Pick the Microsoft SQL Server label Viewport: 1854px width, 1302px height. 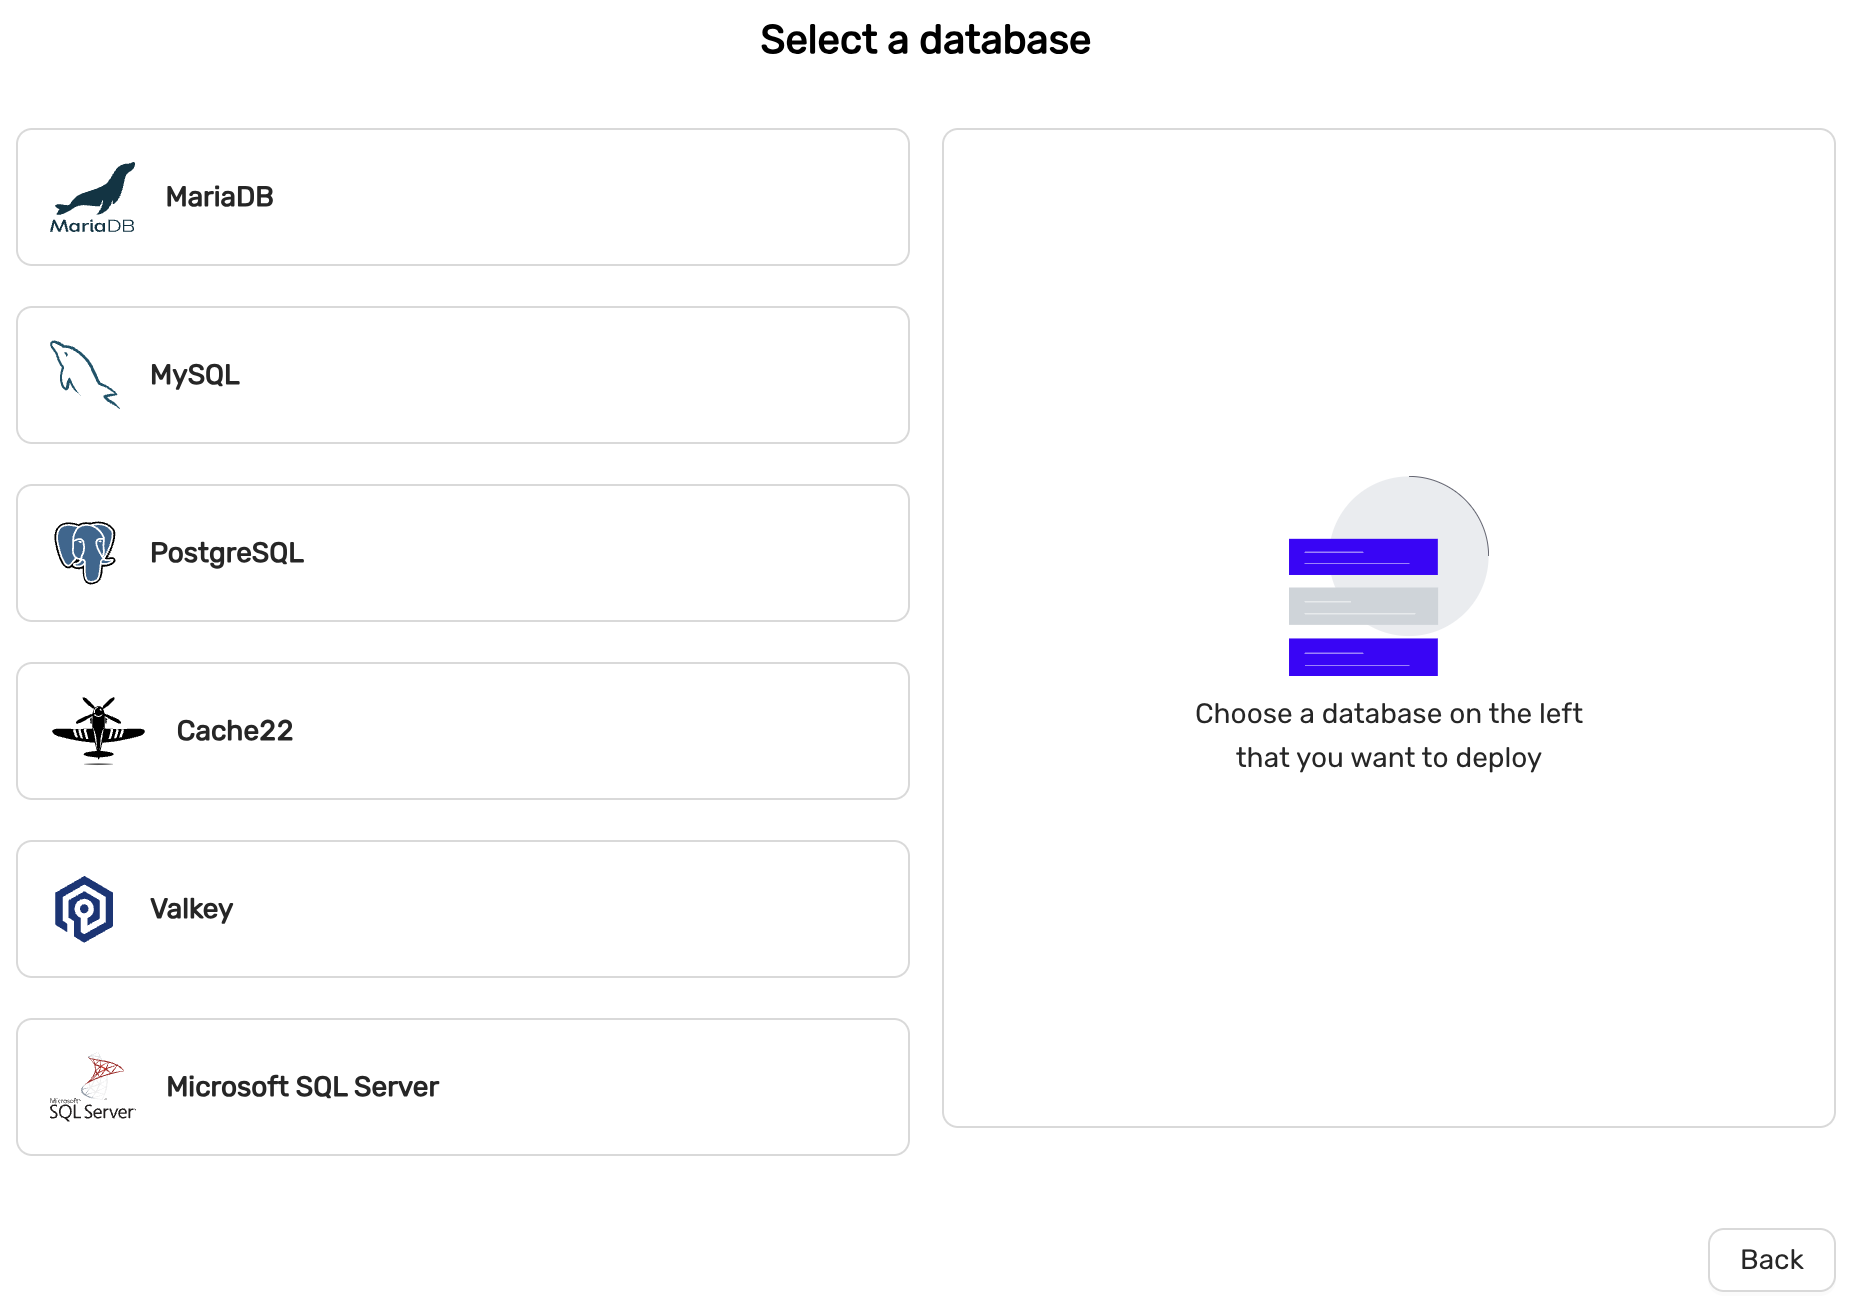tap(303, 1087)
